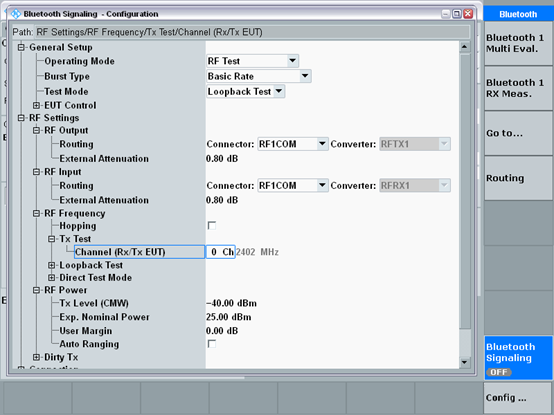
Task: Collapse the General Setup node
Action: click(x=21, y=47)
